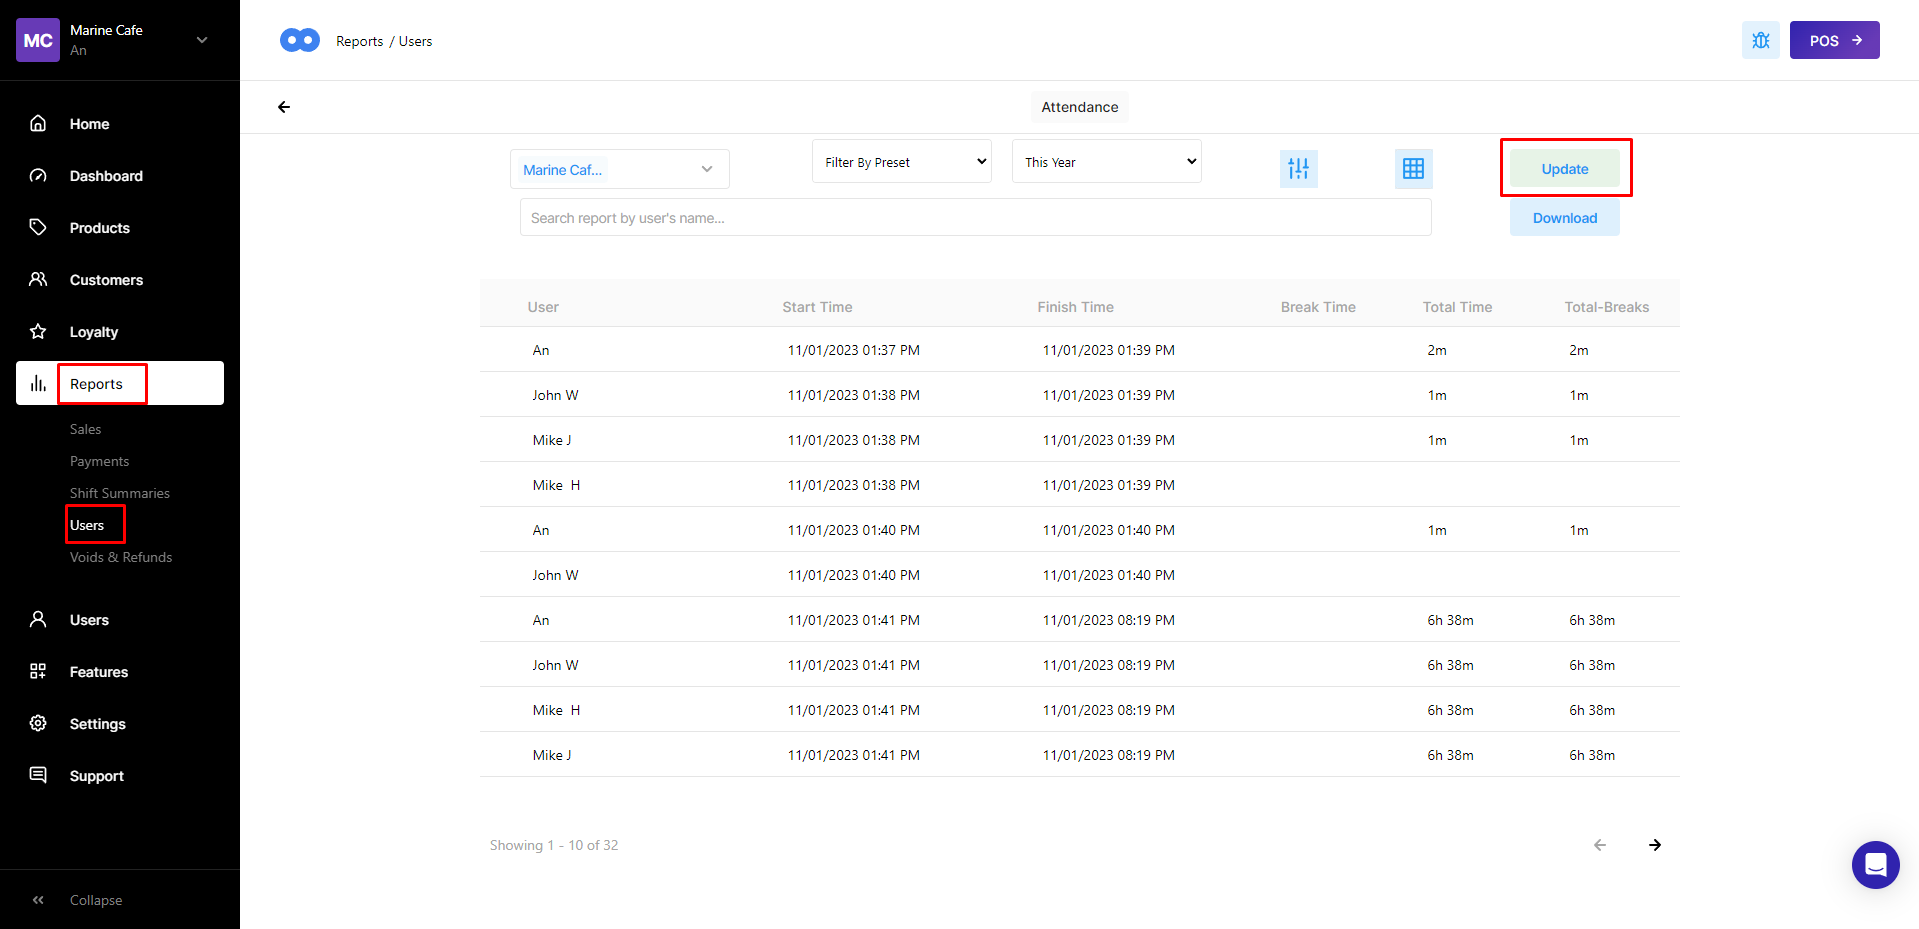
Task: Open Dashboard in the sidebar
Action: click(106, 176)
